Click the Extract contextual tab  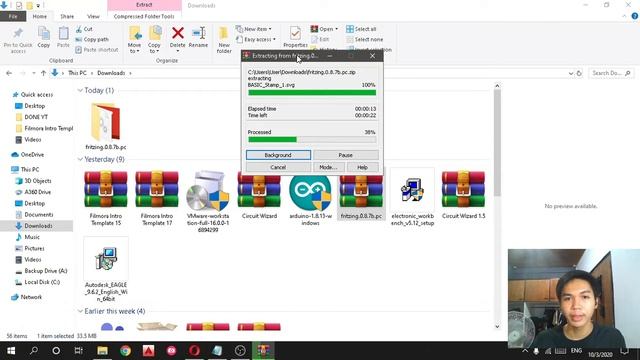[144, 5]
